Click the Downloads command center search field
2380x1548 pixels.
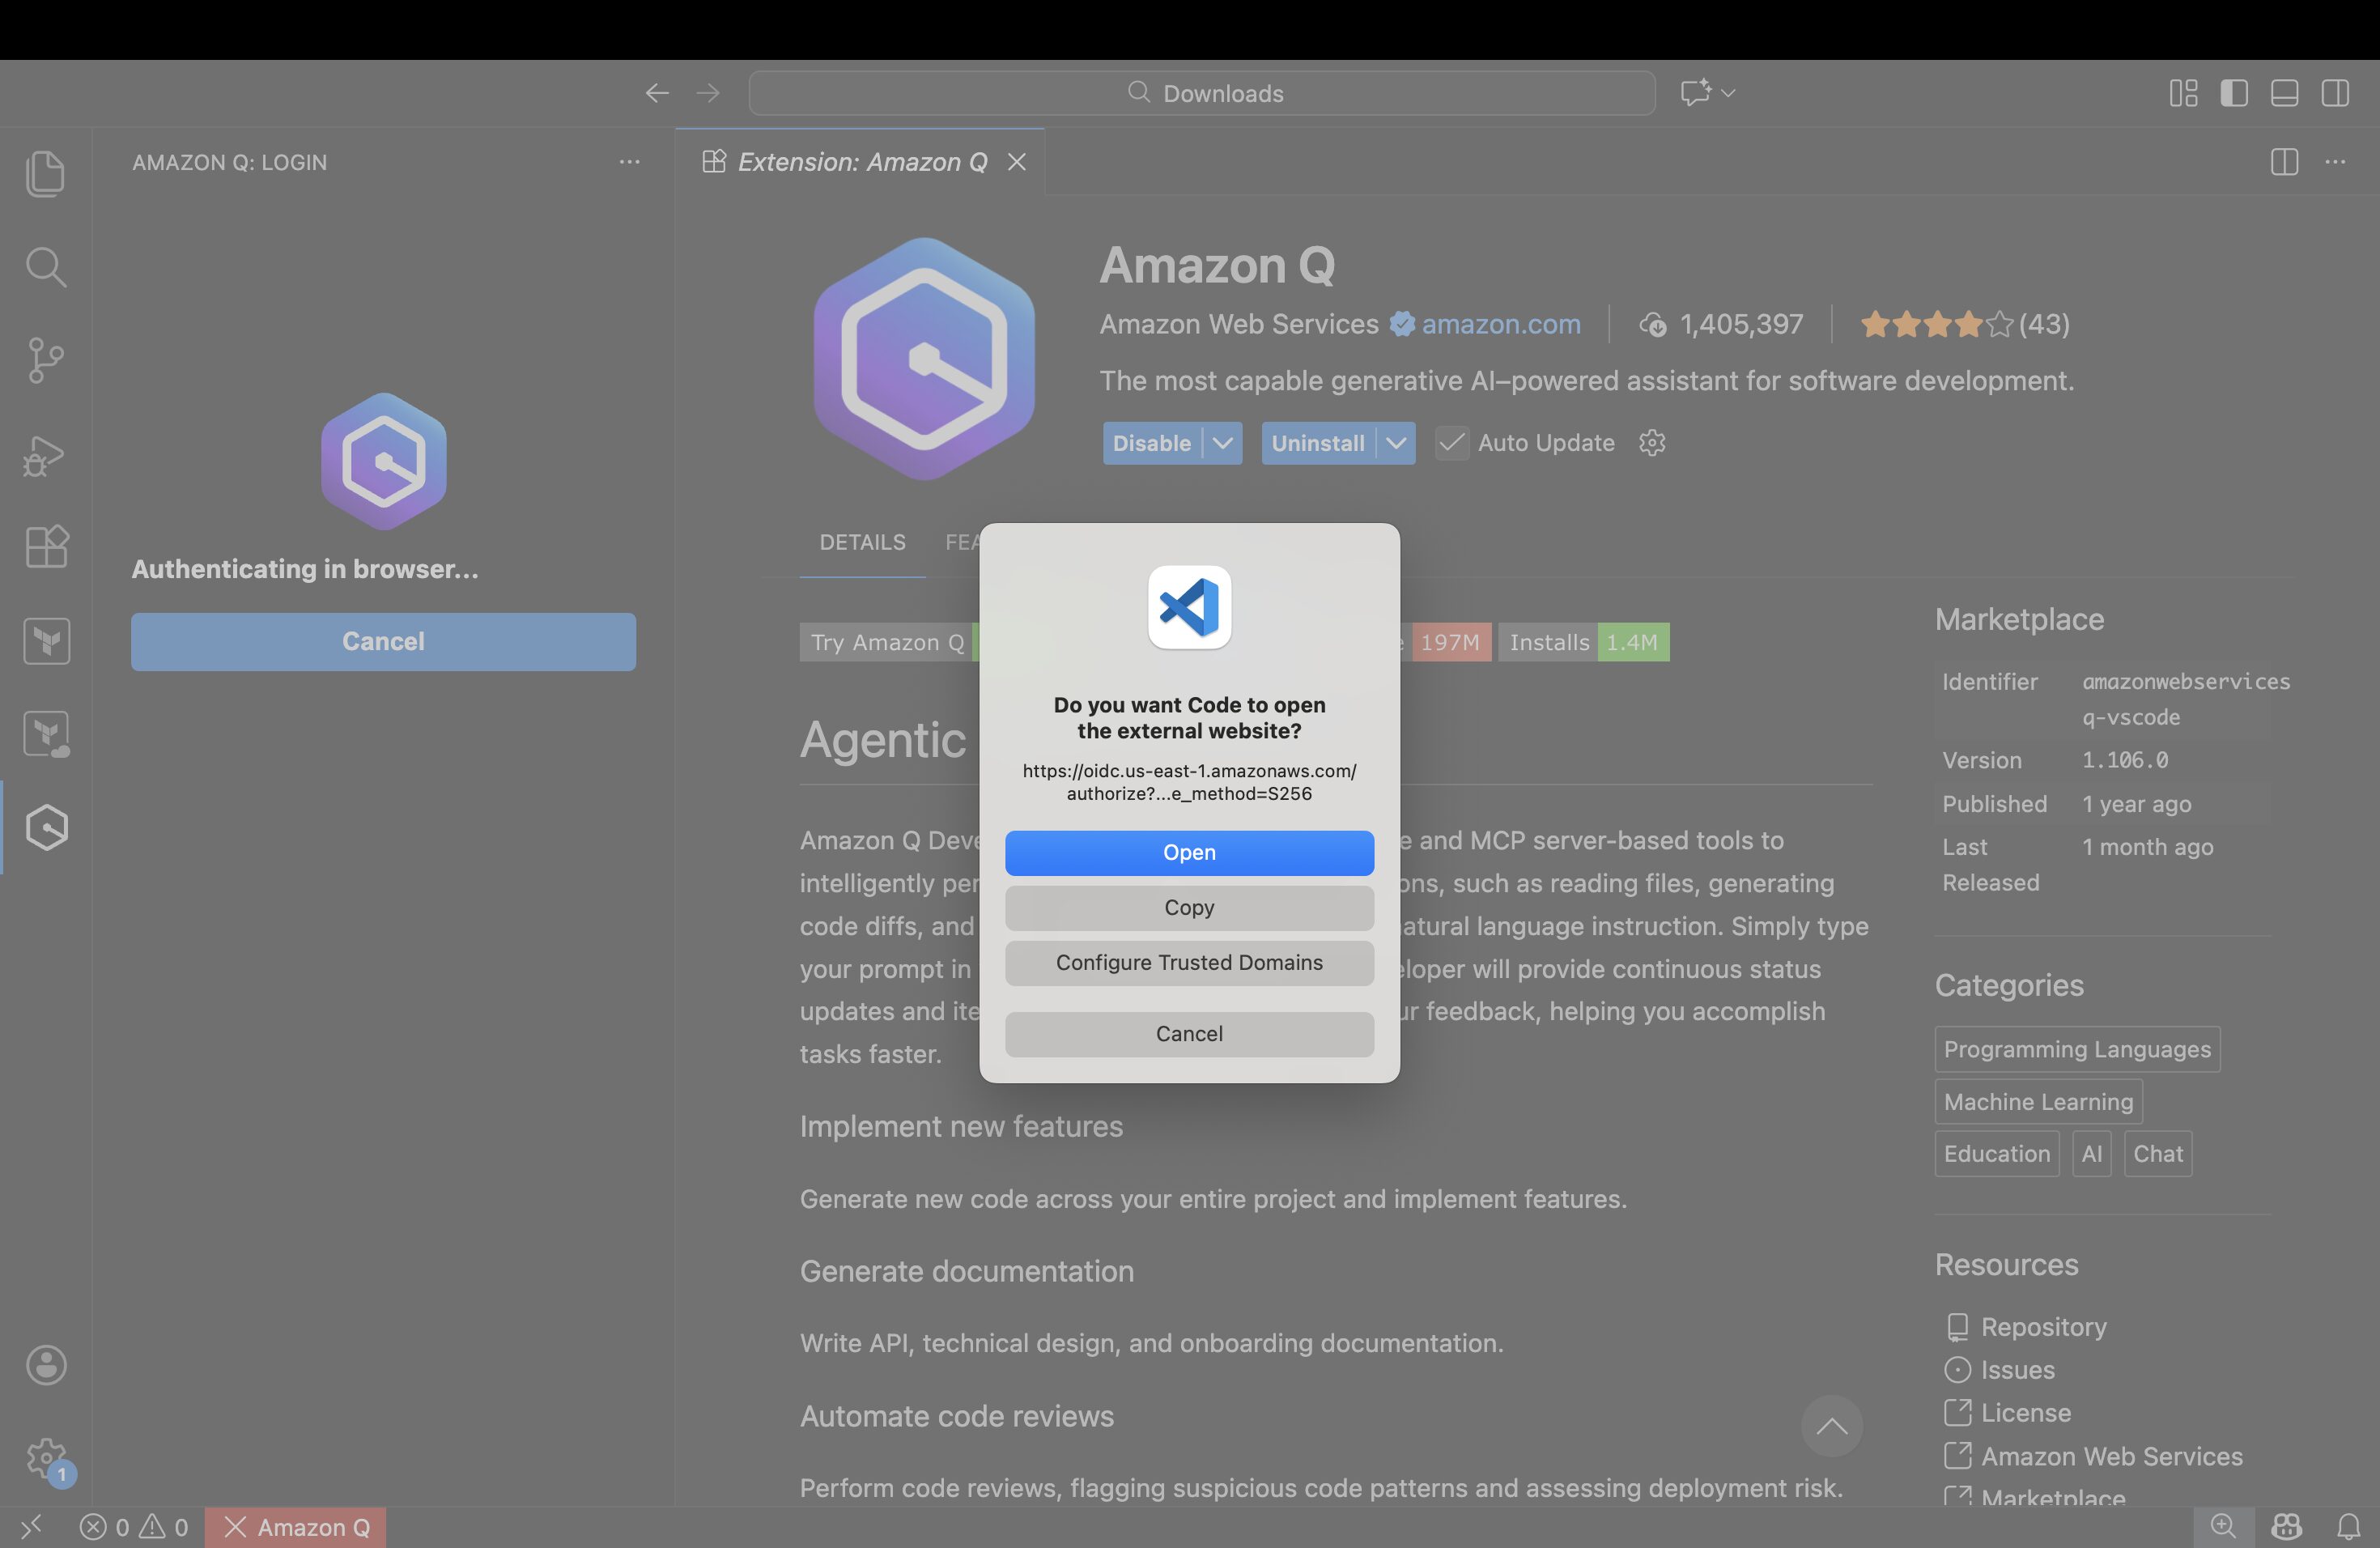pyautogui.click(x=1202, y=93)
